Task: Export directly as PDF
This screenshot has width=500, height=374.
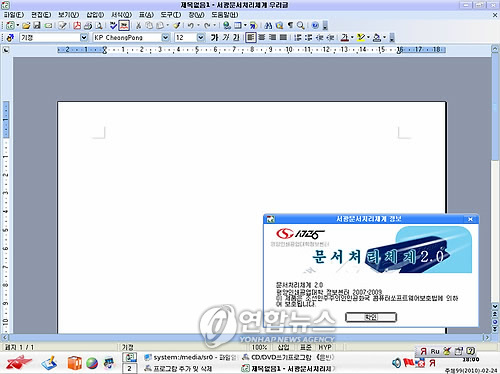Action: (77, 26)
